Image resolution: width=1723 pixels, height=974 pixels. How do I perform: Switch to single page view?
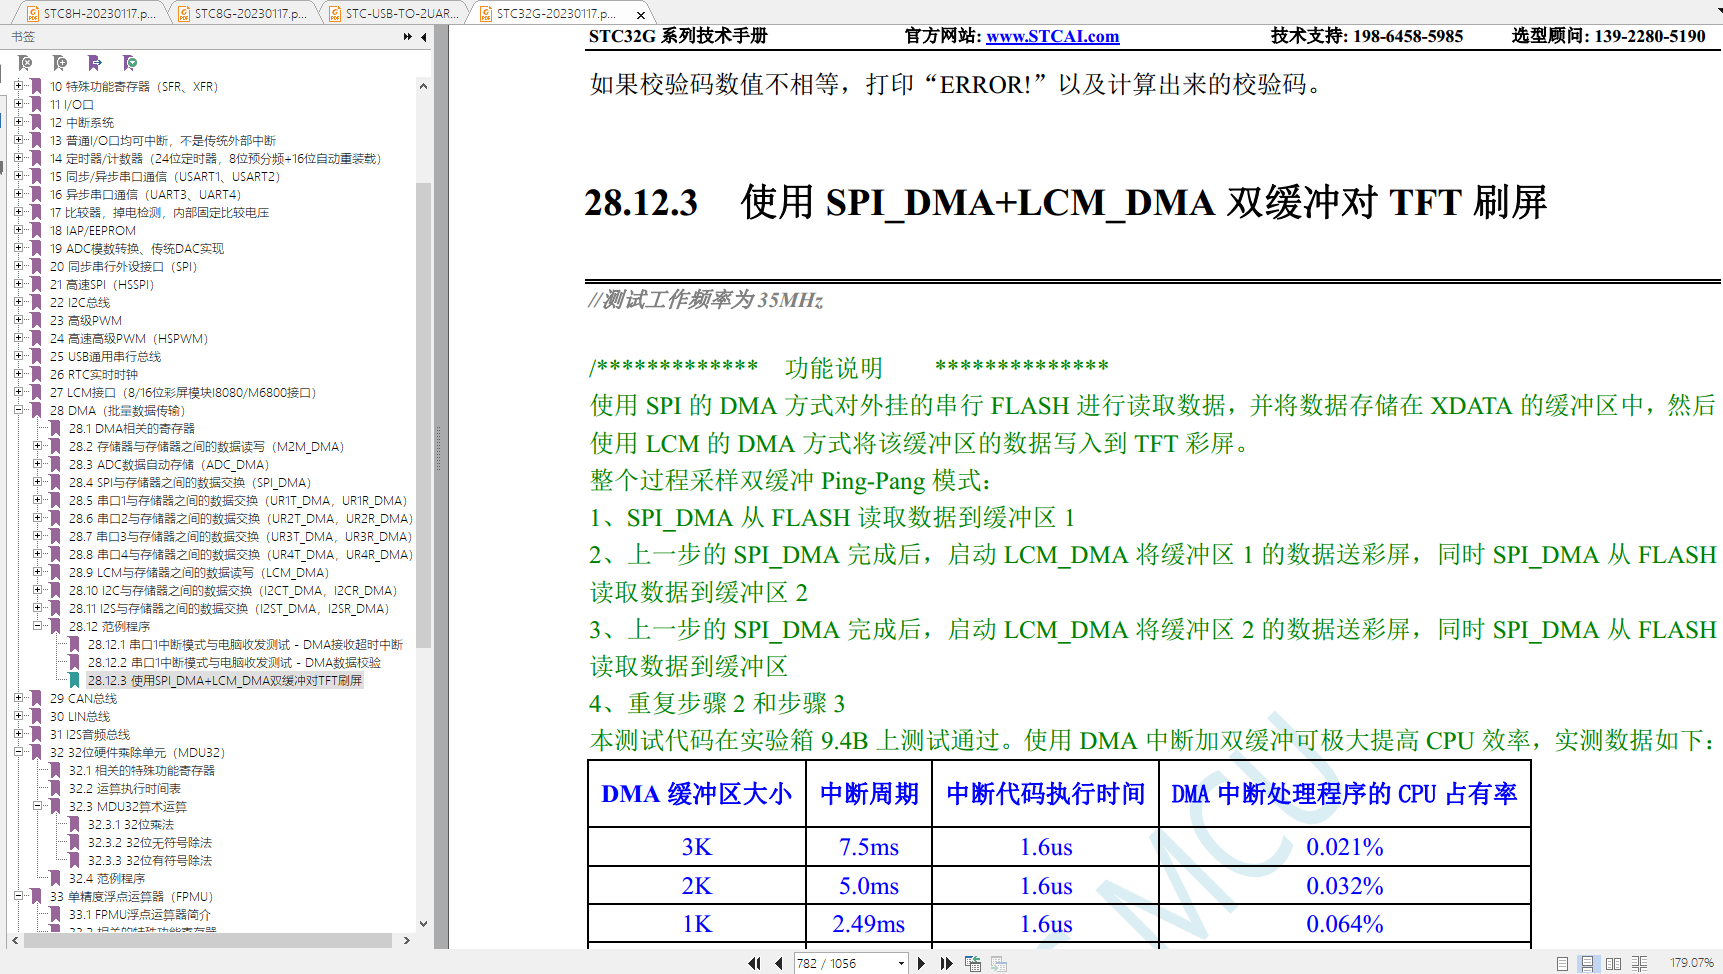pos(1562,964)
